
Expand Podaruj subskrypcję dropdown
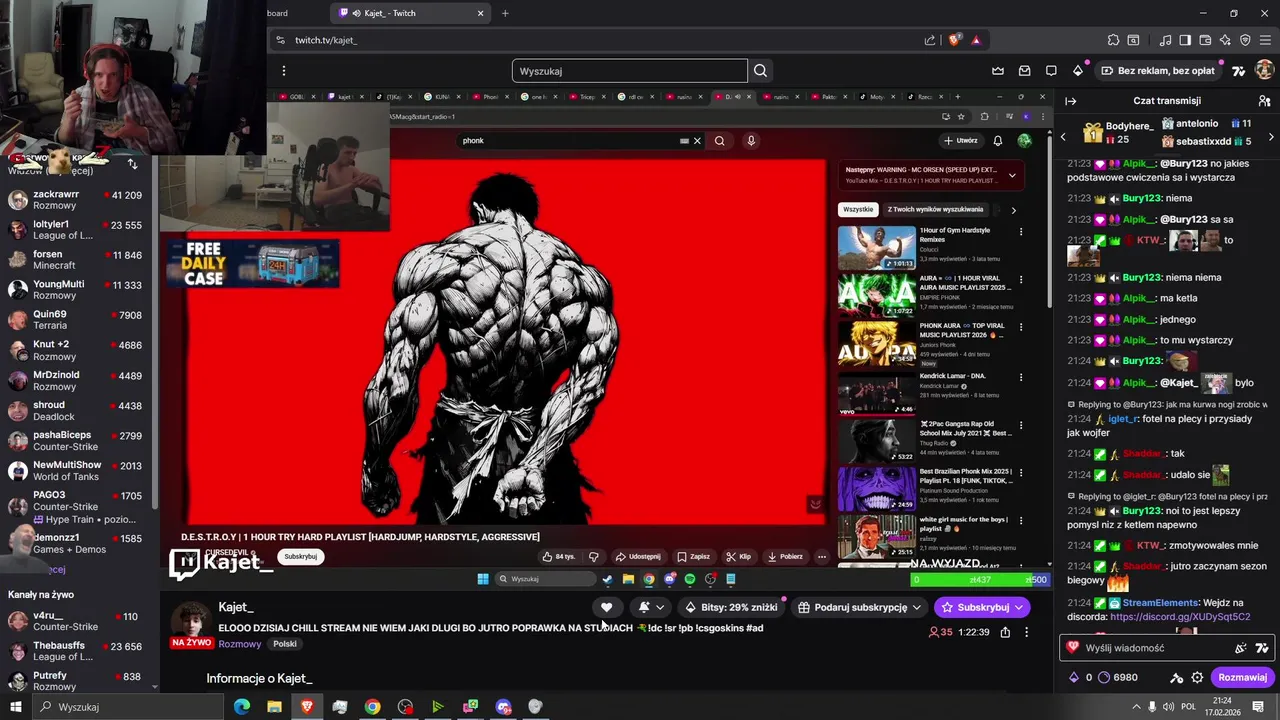pos(916,607)
